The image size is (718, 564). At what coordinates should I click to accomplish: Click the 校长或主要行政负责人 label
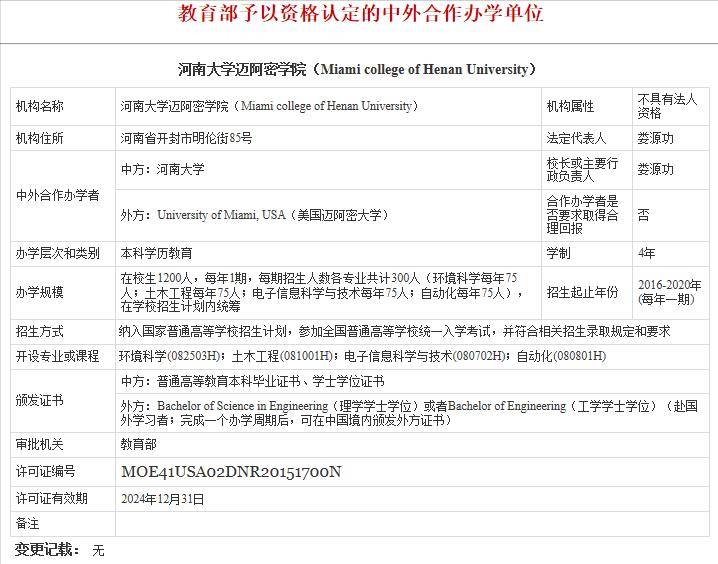point(582,169)
